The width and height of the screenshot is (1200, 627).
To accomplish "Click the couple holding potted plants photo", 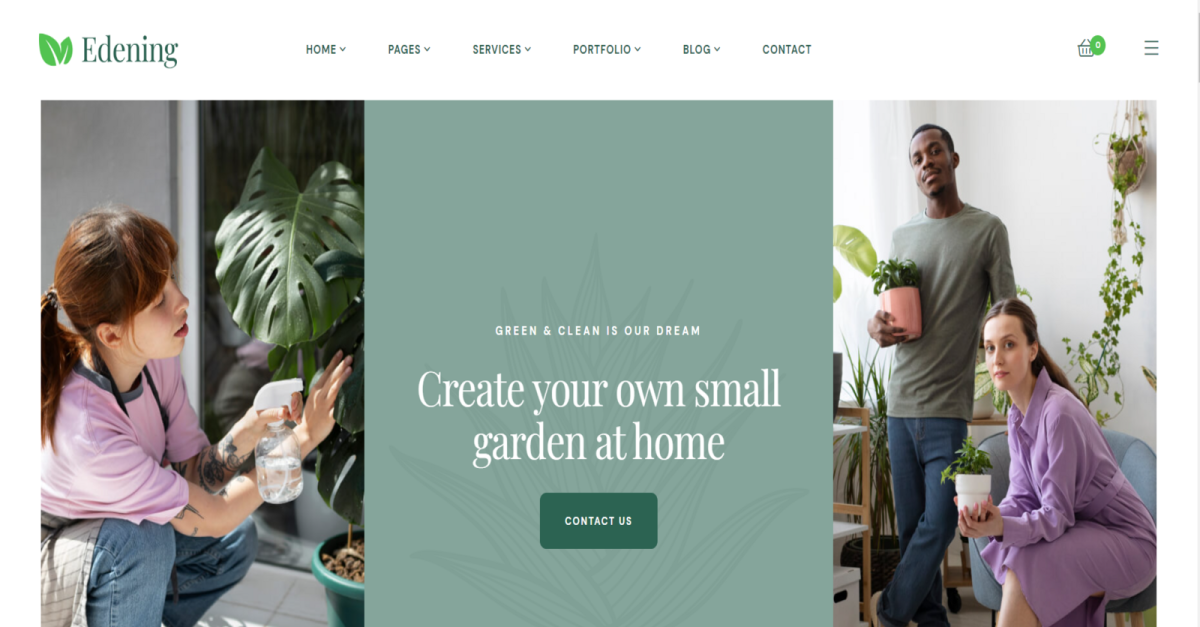I will pos(995,363).
